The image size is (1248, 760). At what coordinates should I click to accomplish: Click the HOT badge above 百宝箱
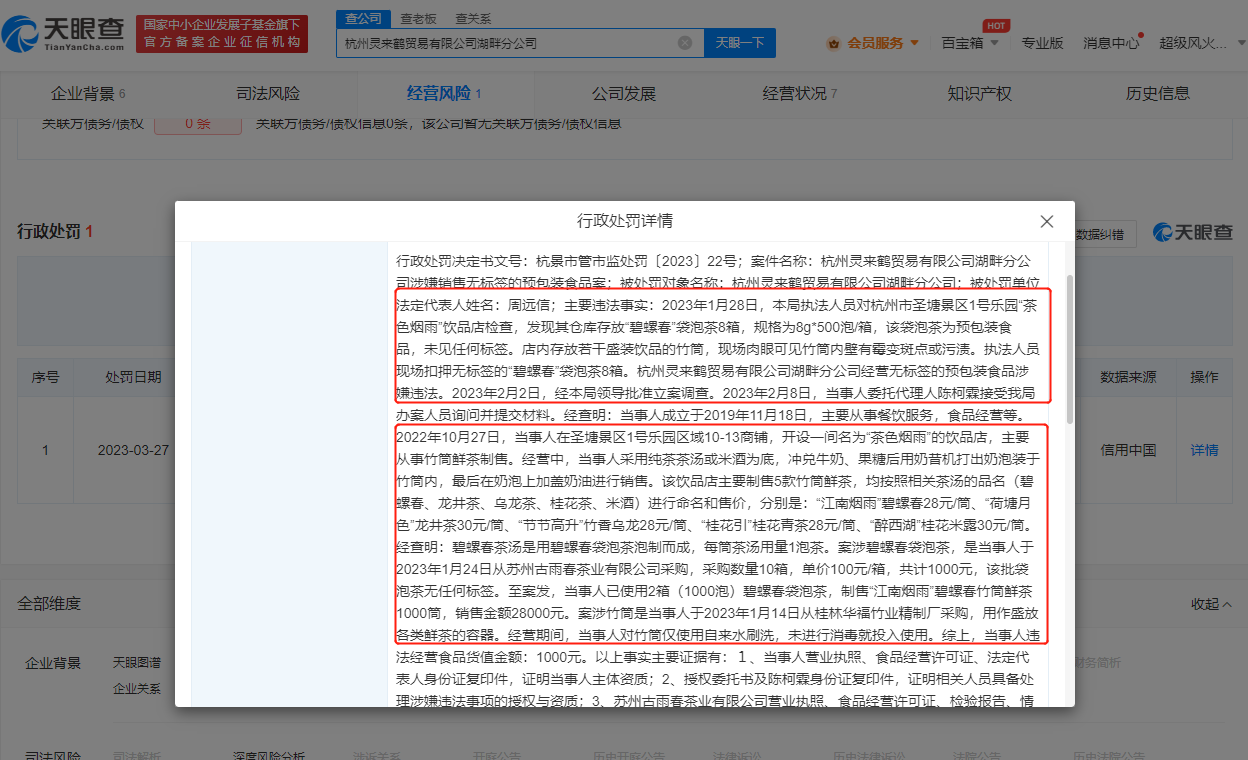[995, 24]
